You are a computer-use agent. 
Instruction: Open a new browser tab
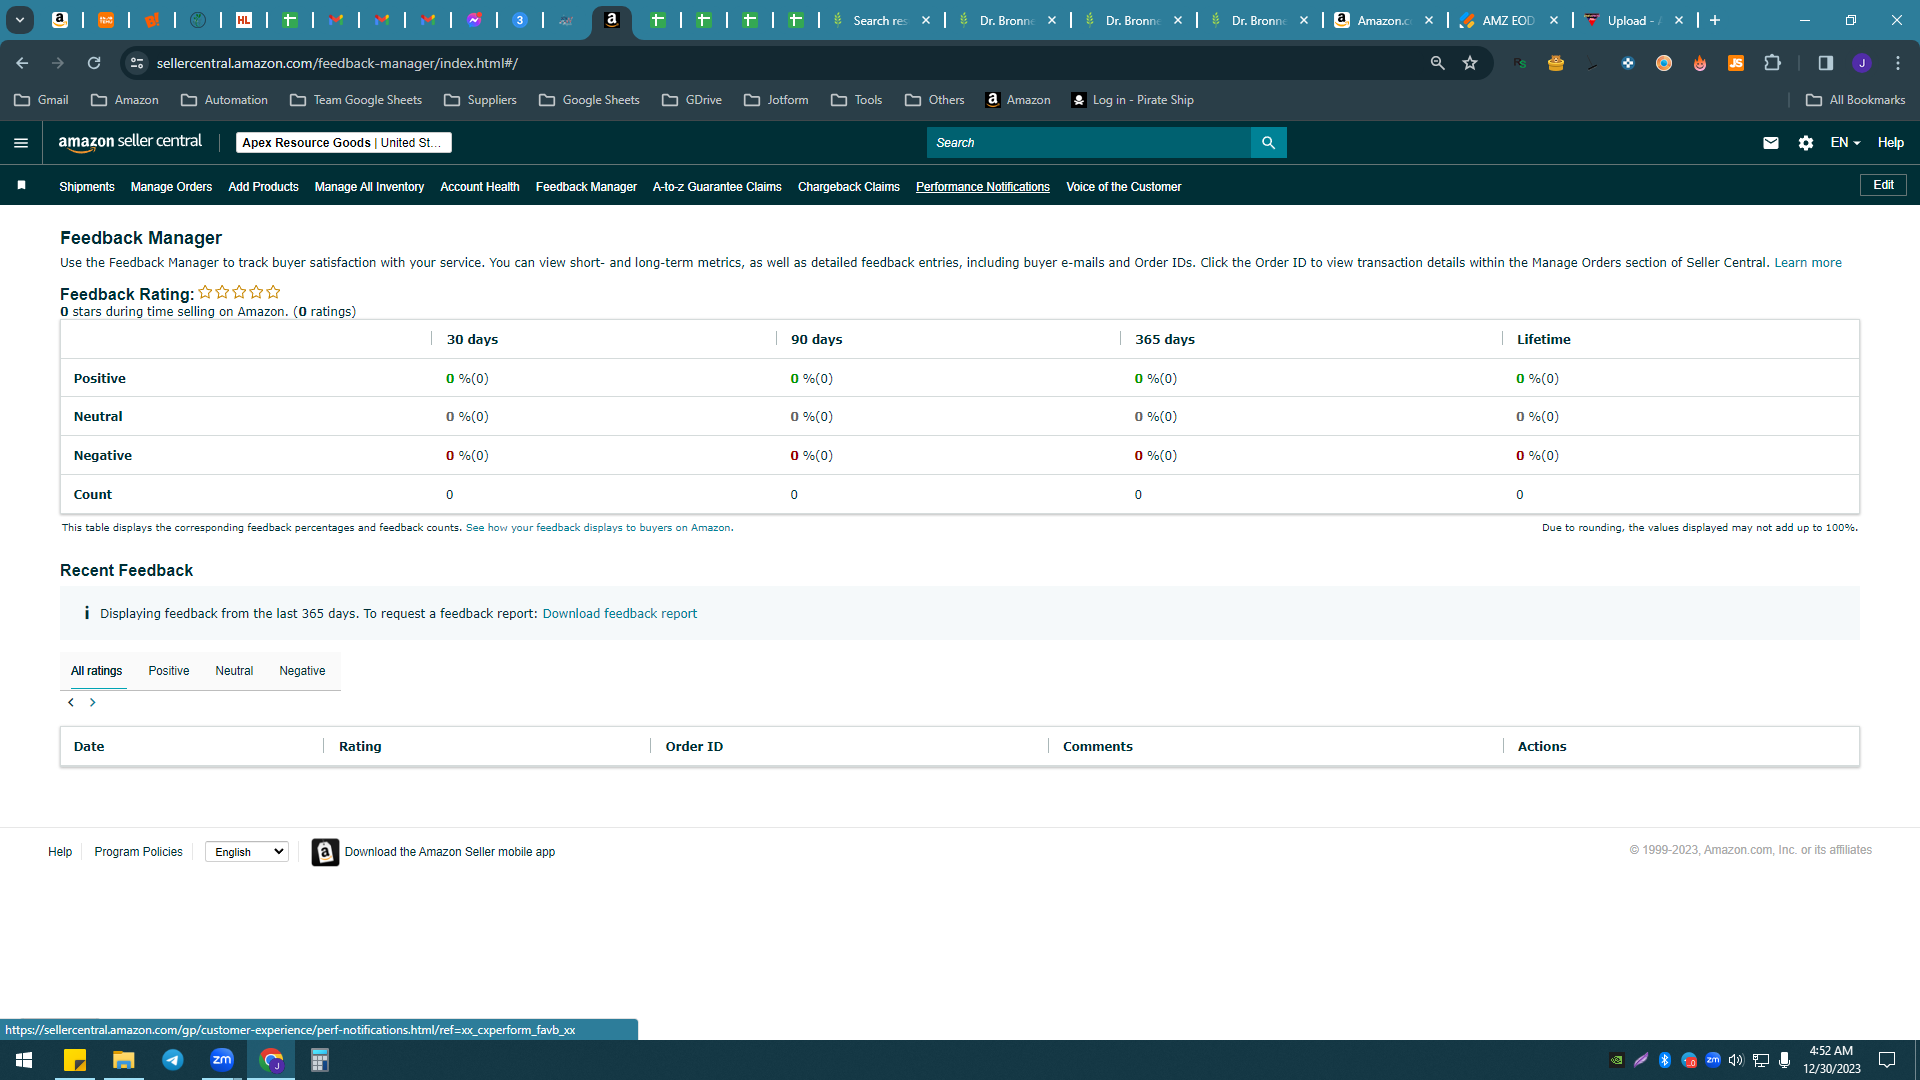point(1715,20)
